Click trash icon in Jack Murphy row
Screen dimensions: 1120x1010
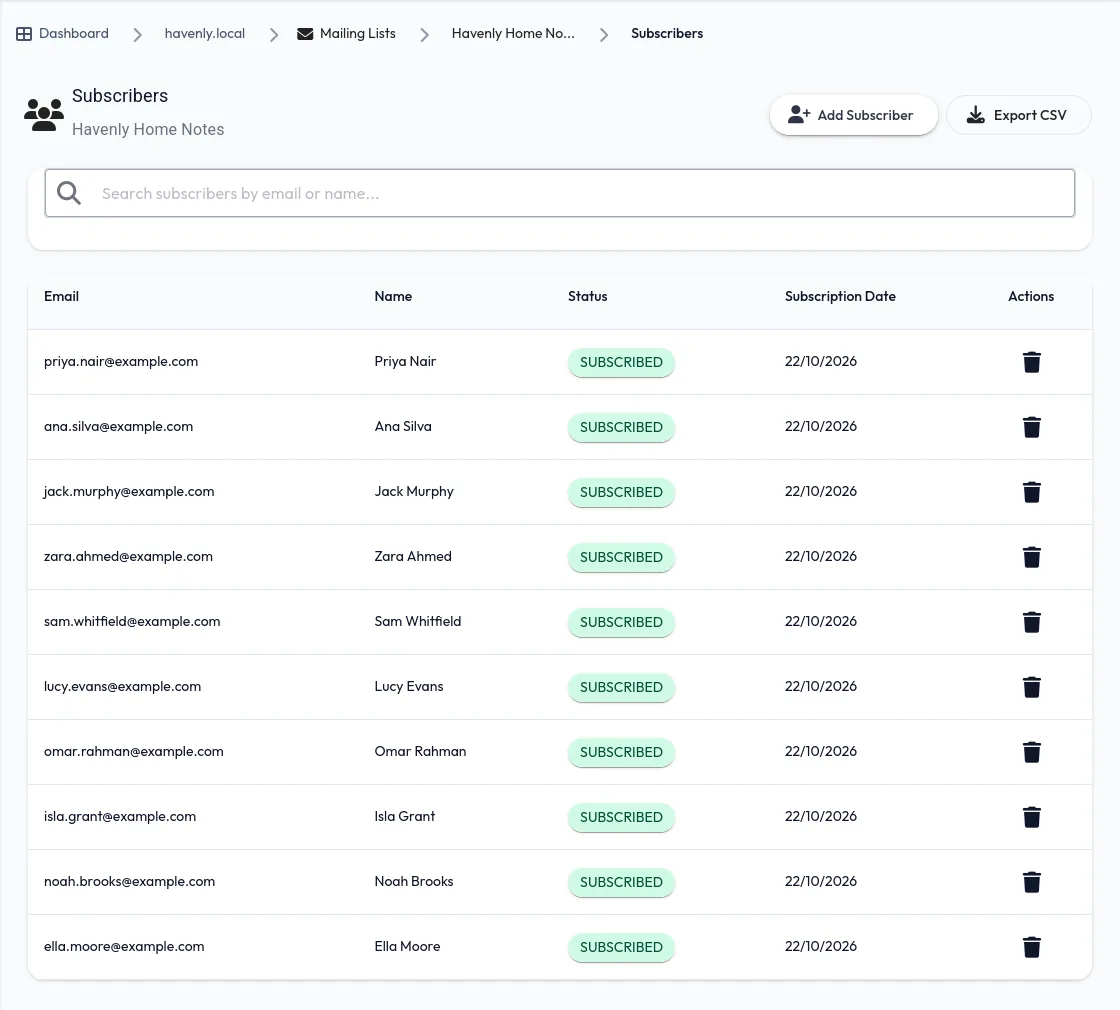pos(1031,492)
